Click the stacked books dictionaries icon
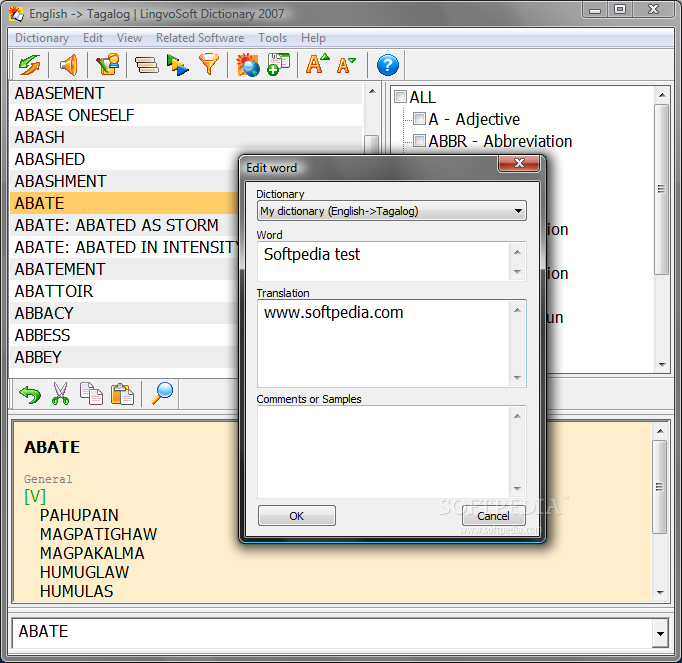The width and height of the screenshot is (682, 663). coord(147,65)
